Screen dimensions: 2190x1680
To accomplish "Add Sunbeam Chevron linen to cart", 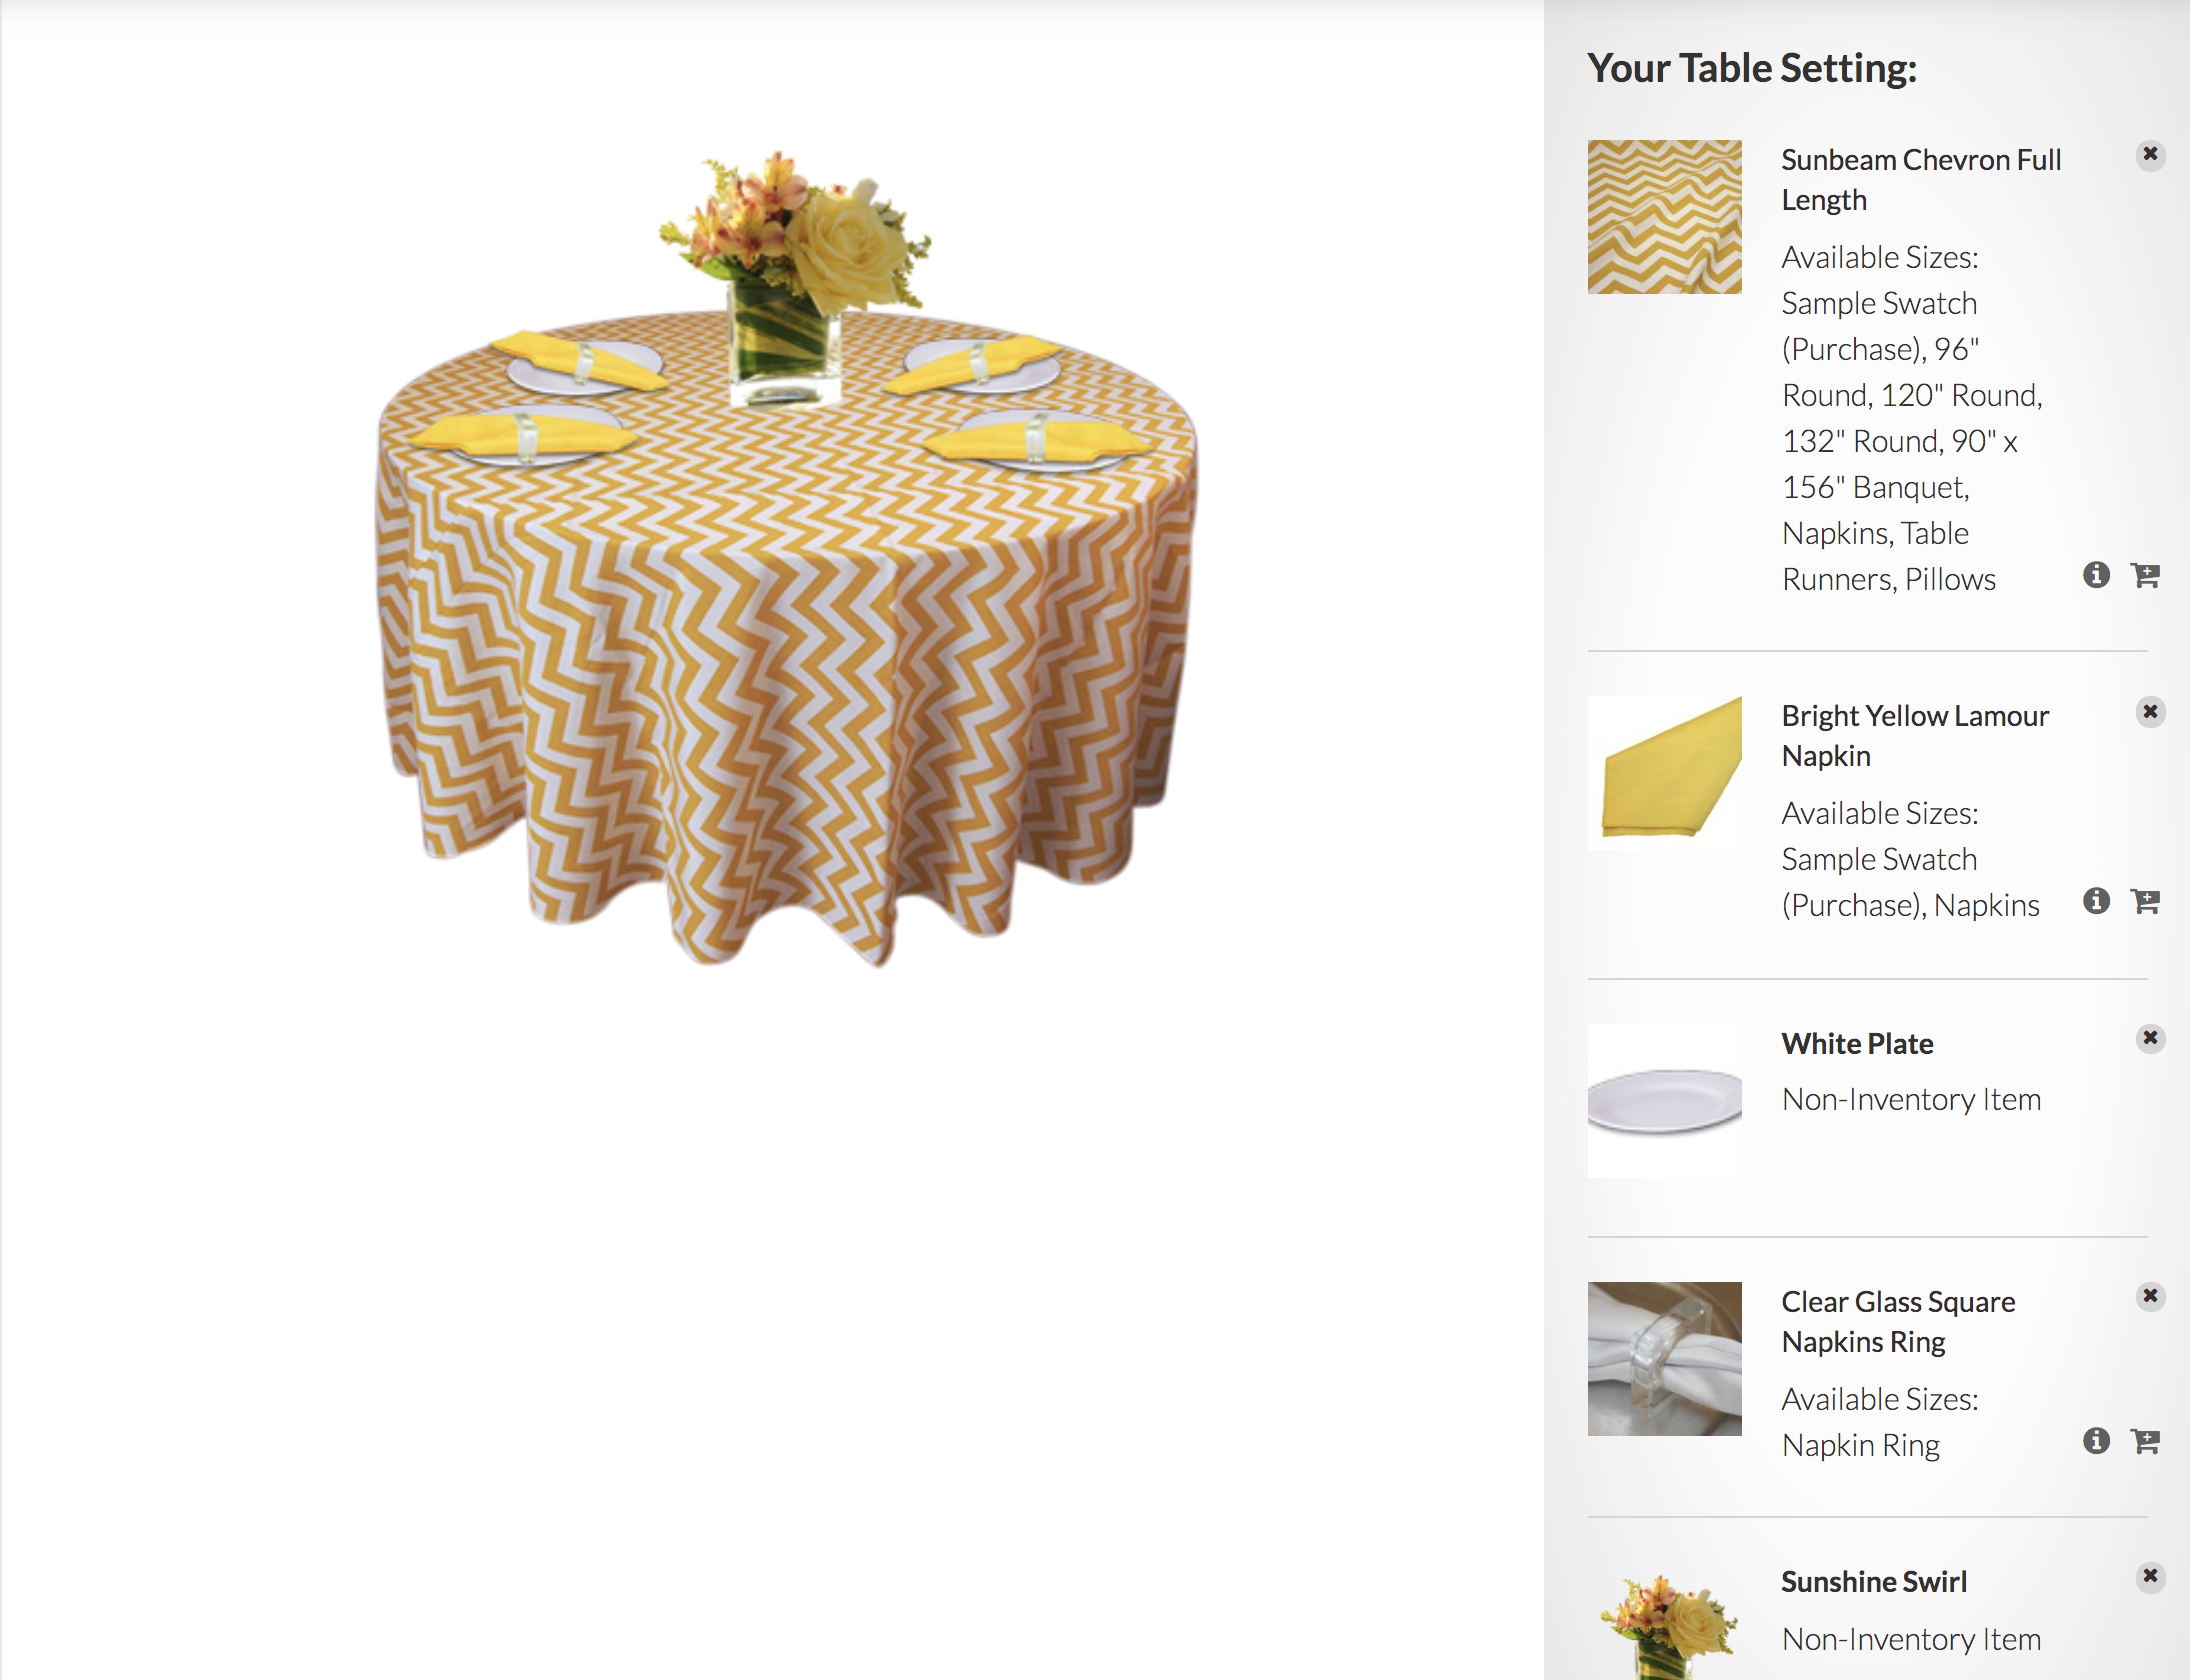I will coord(2145,575).
